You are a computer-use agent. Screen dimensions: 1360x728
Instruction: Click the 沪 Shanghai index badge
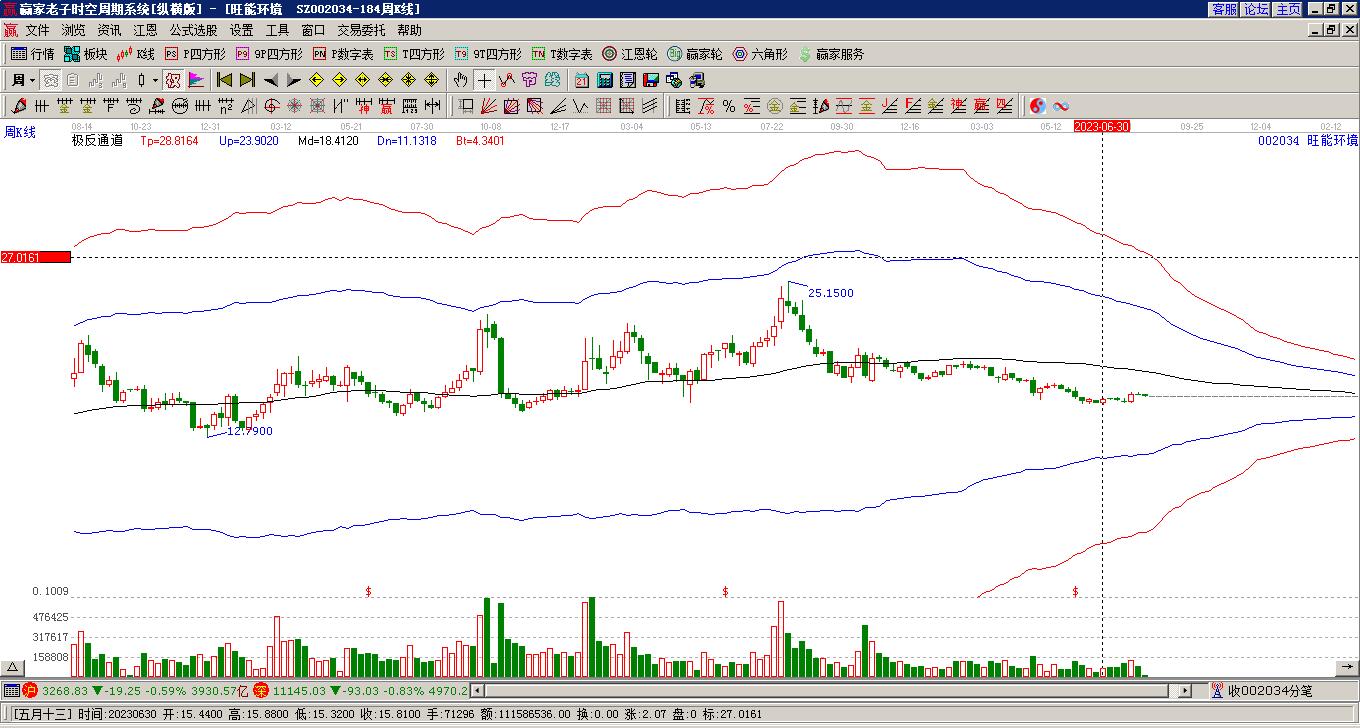pyautogui.click(x=30, y=690)
